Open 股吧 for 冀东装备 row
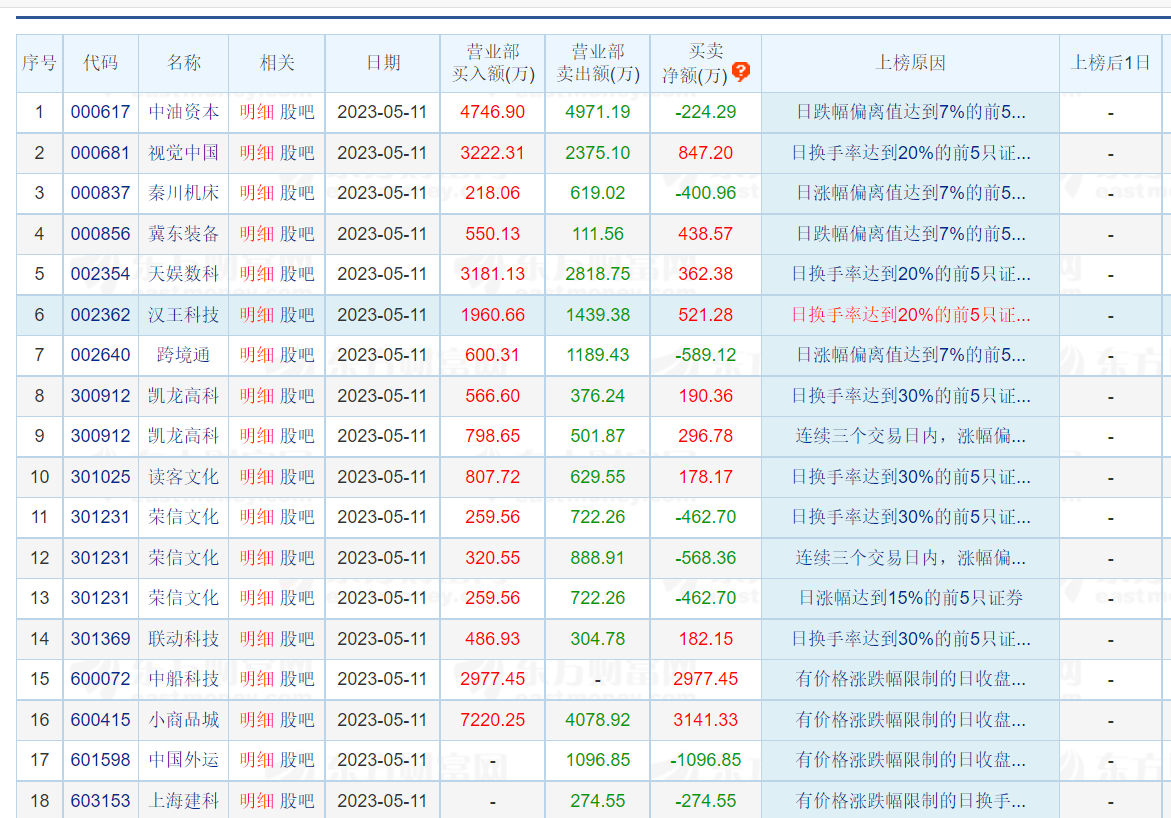The height and width of the screenshot is (818, 1171). (297, 234)
